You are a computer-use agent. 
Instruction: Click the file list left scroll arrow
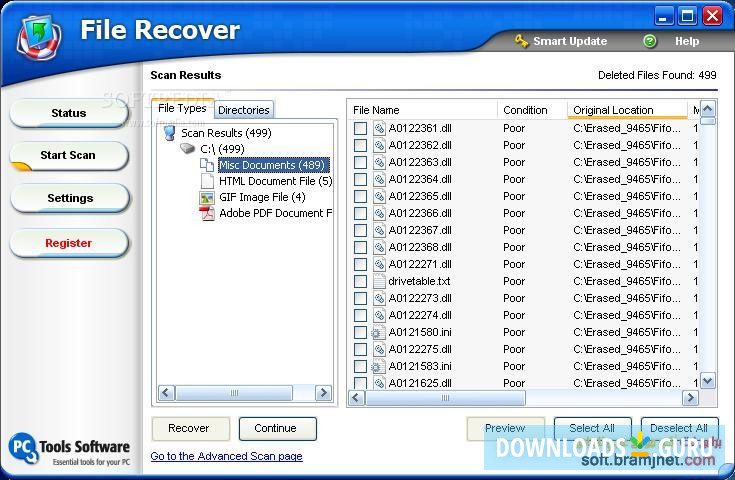tap(356, 398)
